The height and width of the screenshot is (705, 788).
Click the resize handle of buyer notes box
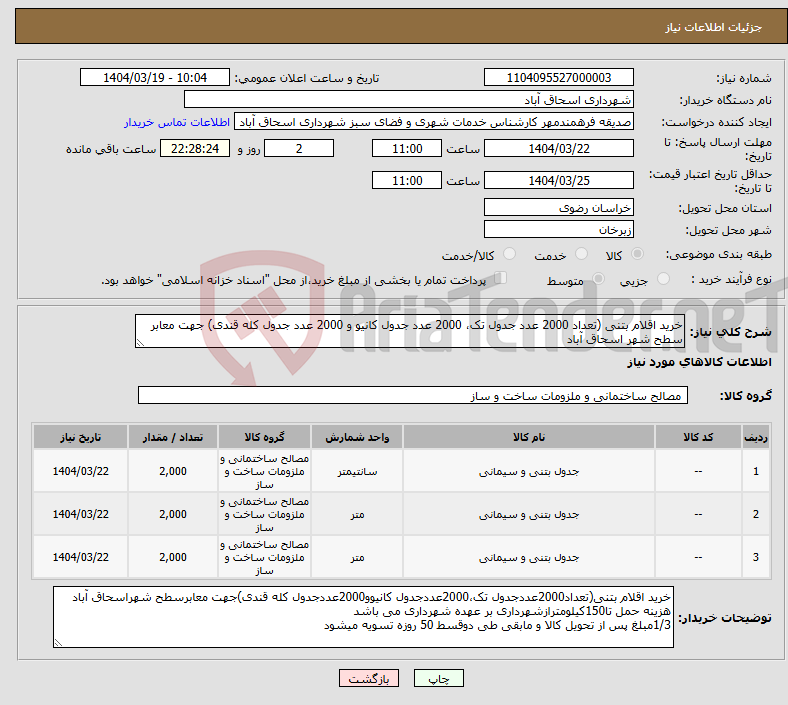coord(58,642)
